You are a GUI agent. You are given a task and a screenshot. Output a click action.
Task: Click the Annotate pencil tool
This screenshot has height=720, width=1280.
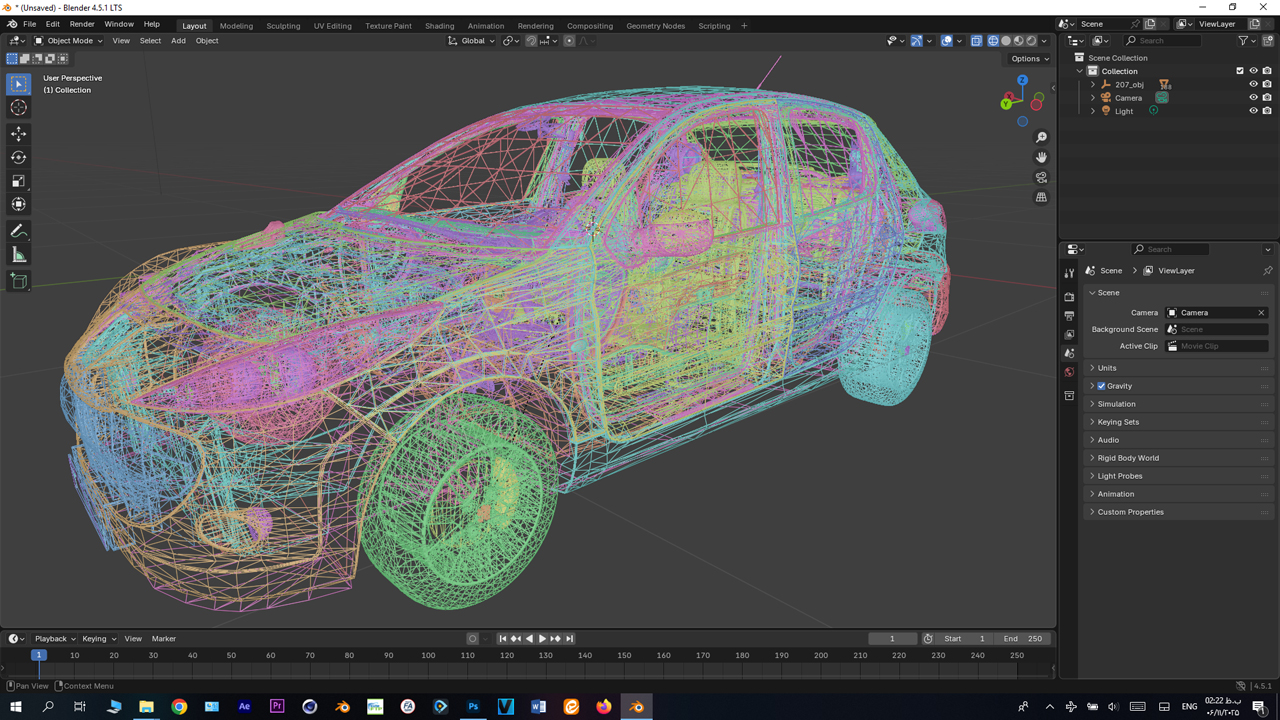[18, 231]
